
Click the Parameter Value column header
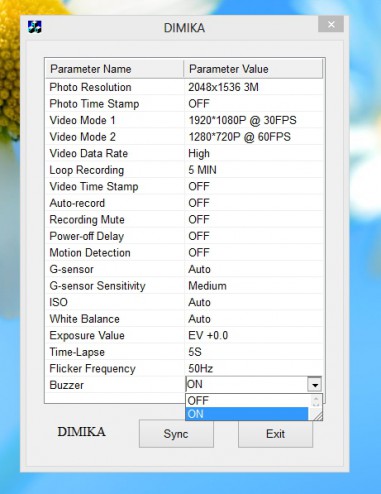pos(253,69)
